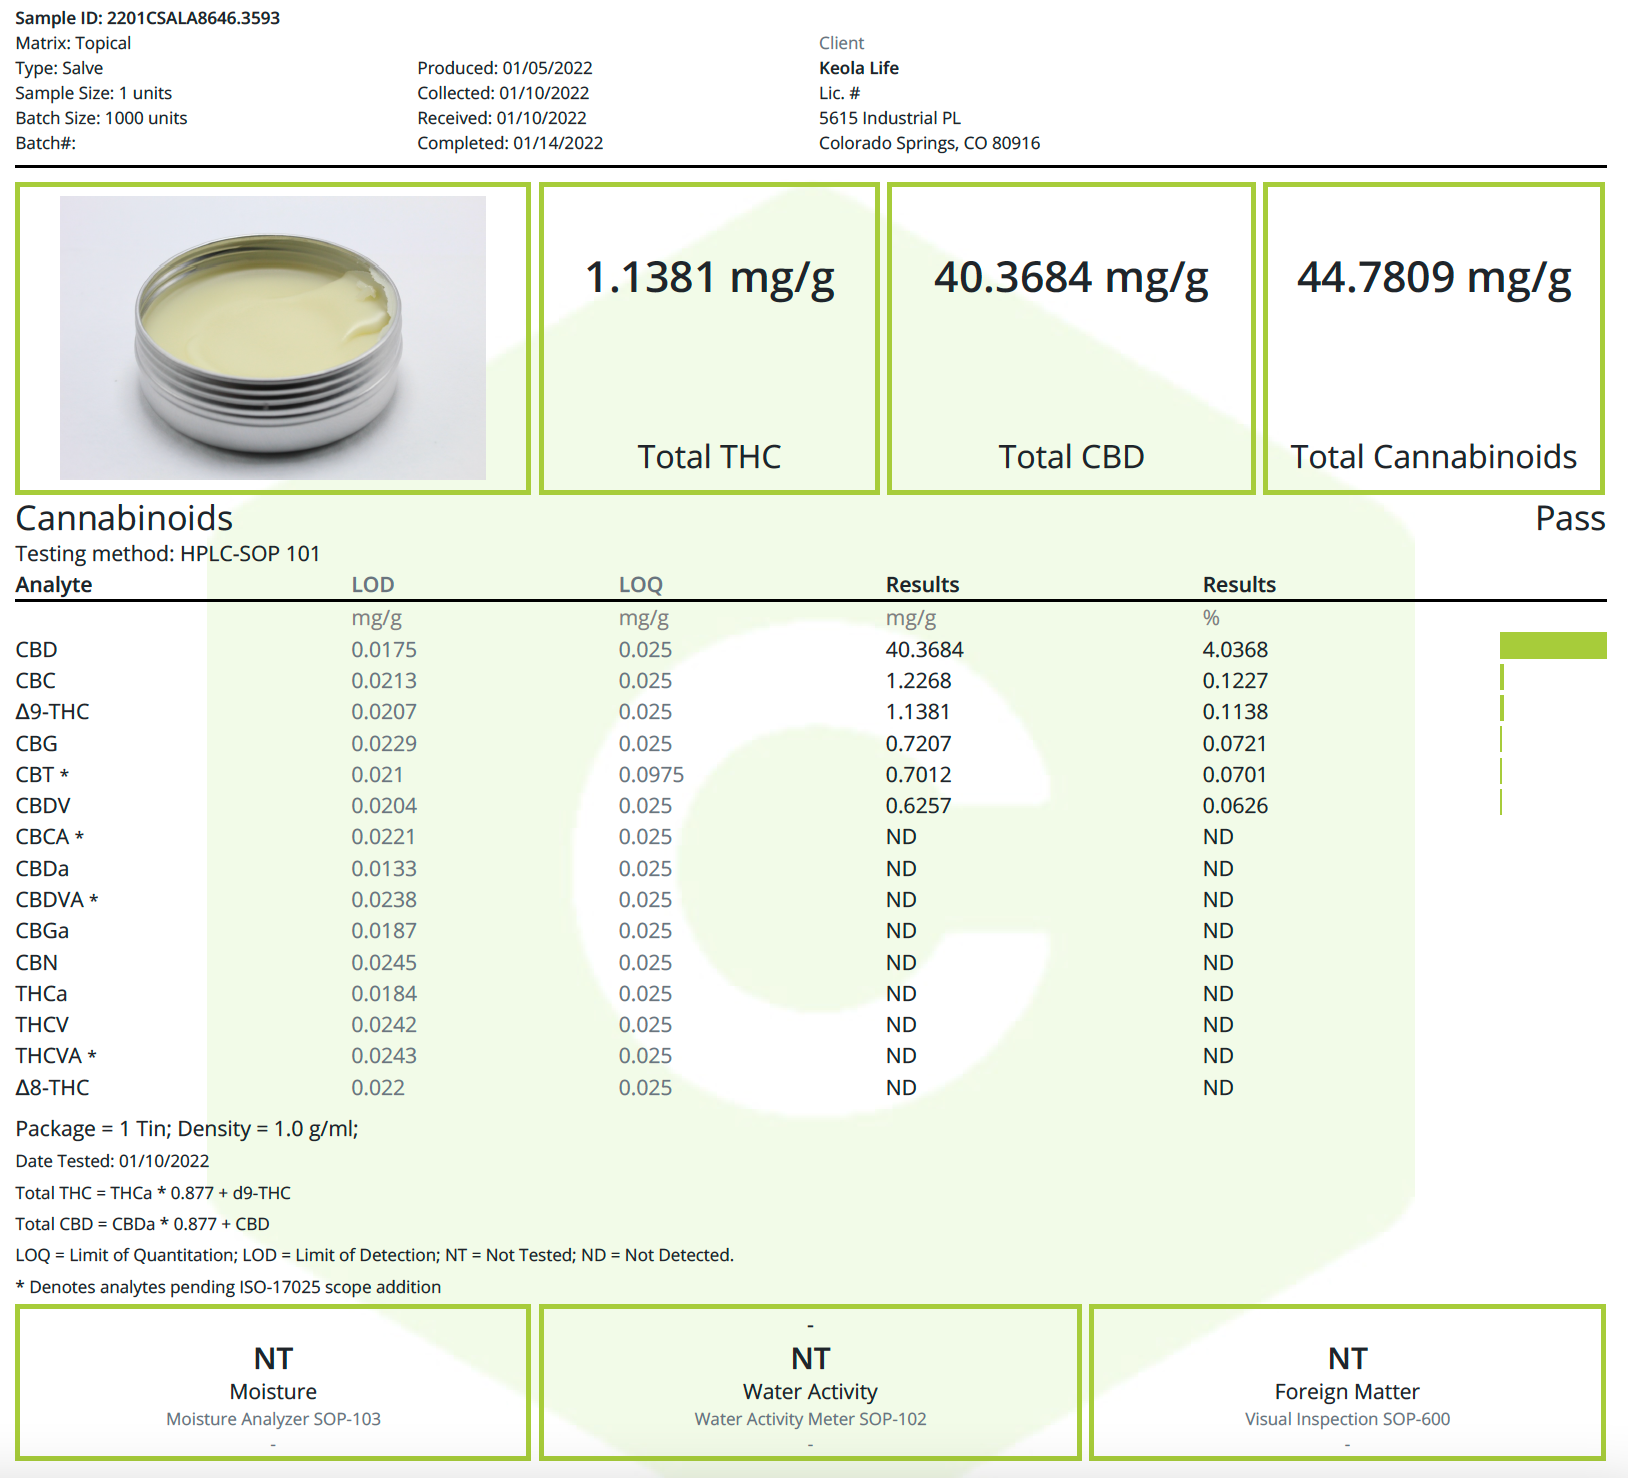Click the Analyte column header
Viewport: 1628px width, 1478px height.
[54, 584]
